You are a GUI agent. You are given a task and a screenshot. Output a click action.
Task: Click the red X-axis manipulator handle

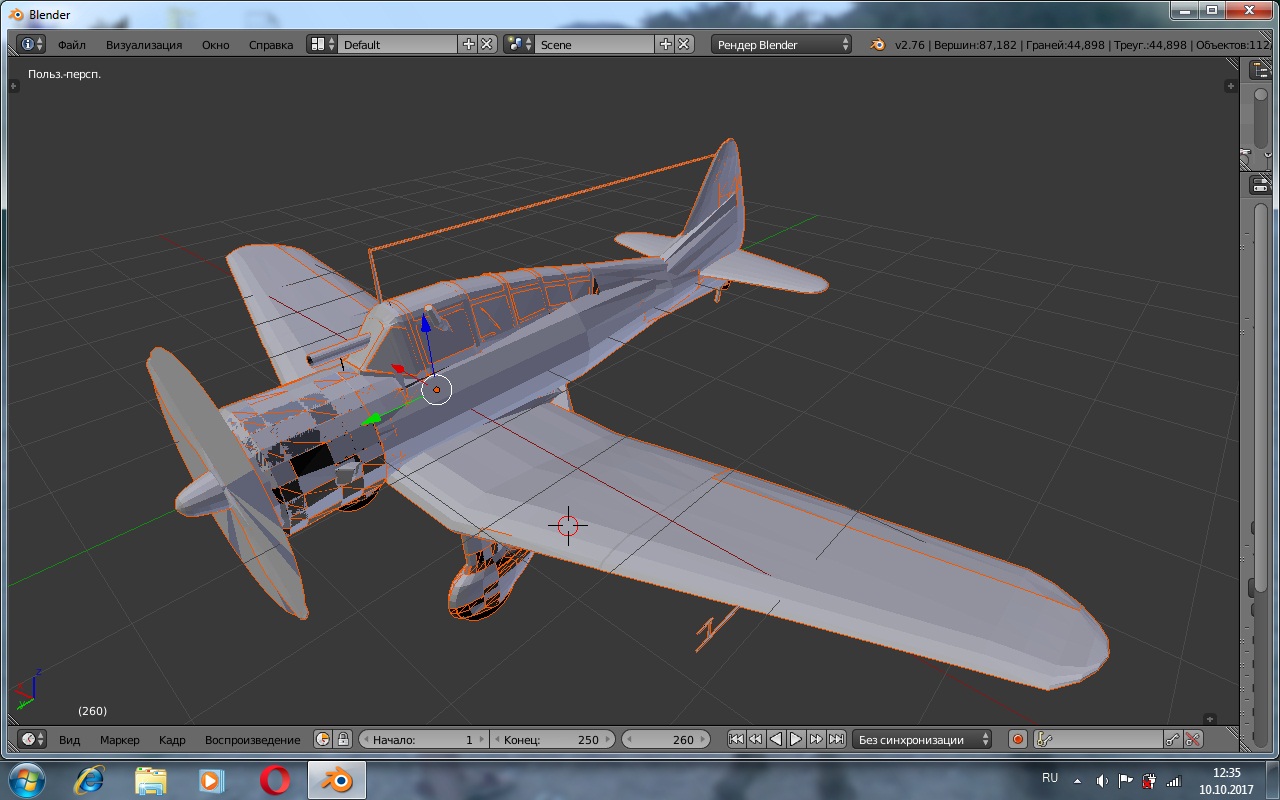(398, 369)
